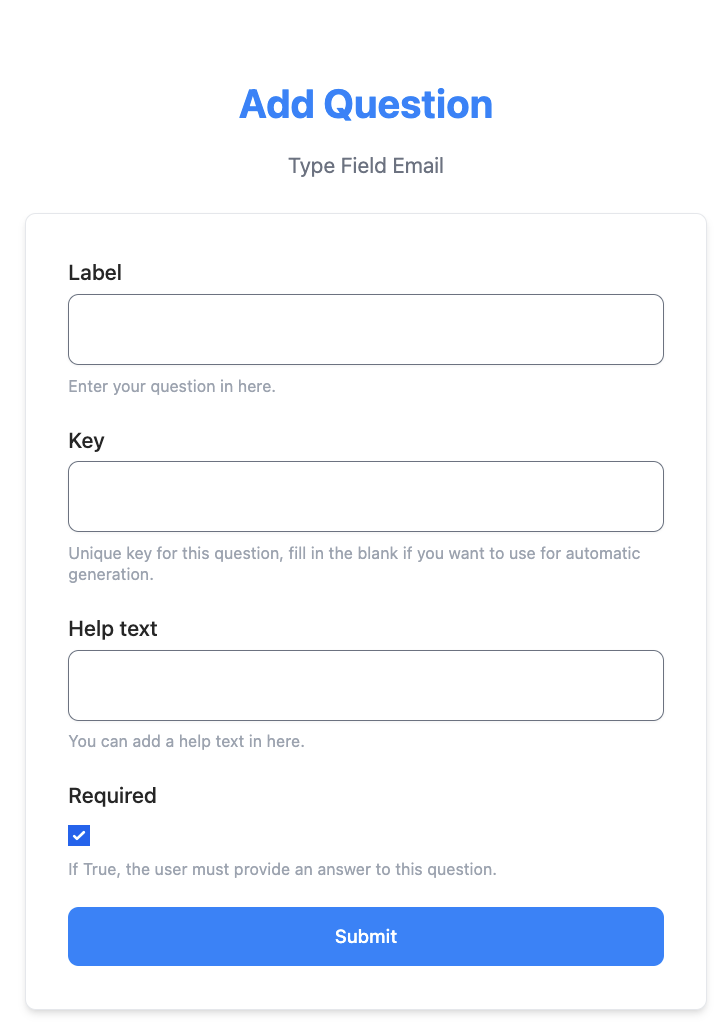Click the Submit button

[x=366, y=936]
